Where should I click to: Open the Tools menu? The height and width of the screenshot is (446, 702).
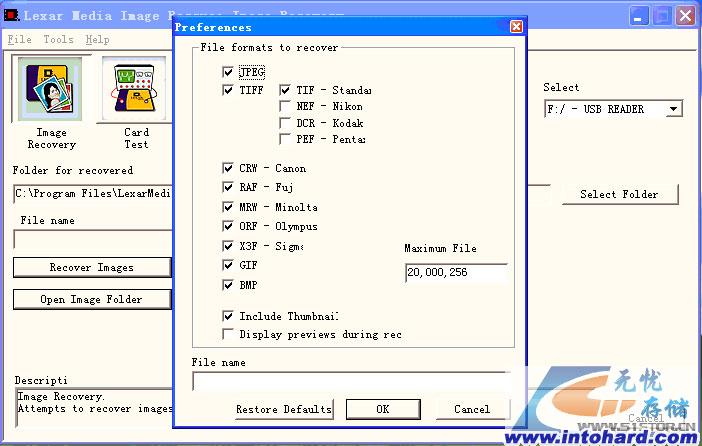click(59, 39)
